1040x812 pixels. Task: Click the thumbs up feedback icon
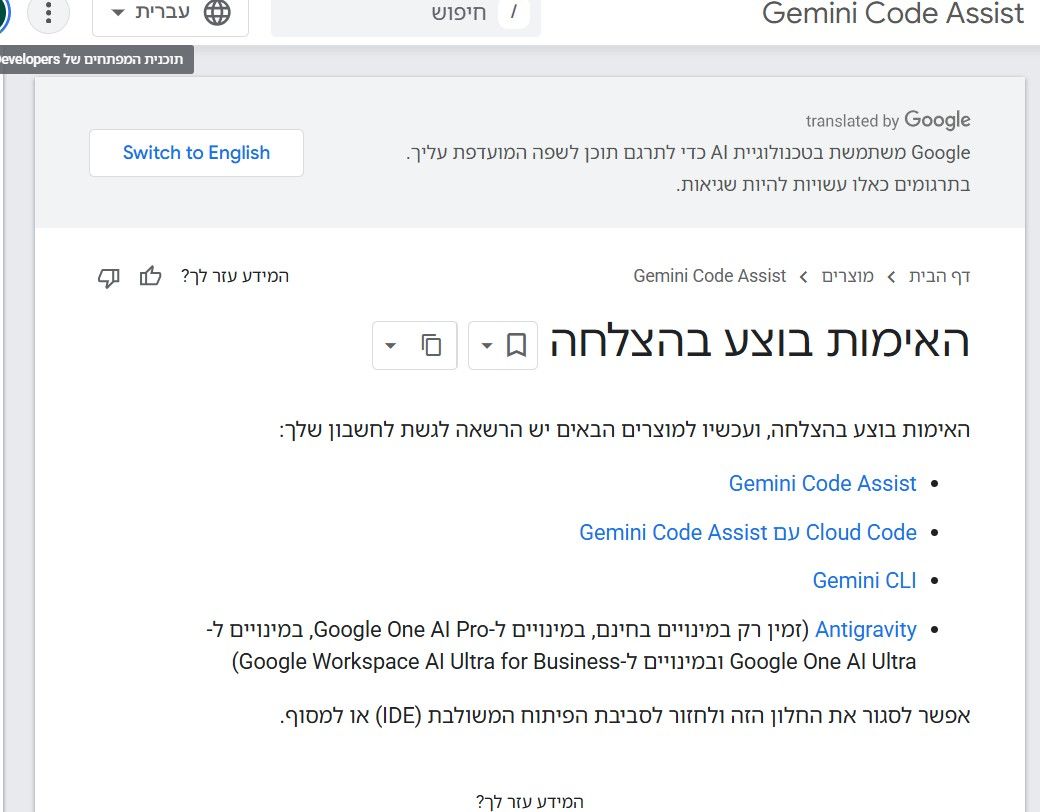point(151,275)
